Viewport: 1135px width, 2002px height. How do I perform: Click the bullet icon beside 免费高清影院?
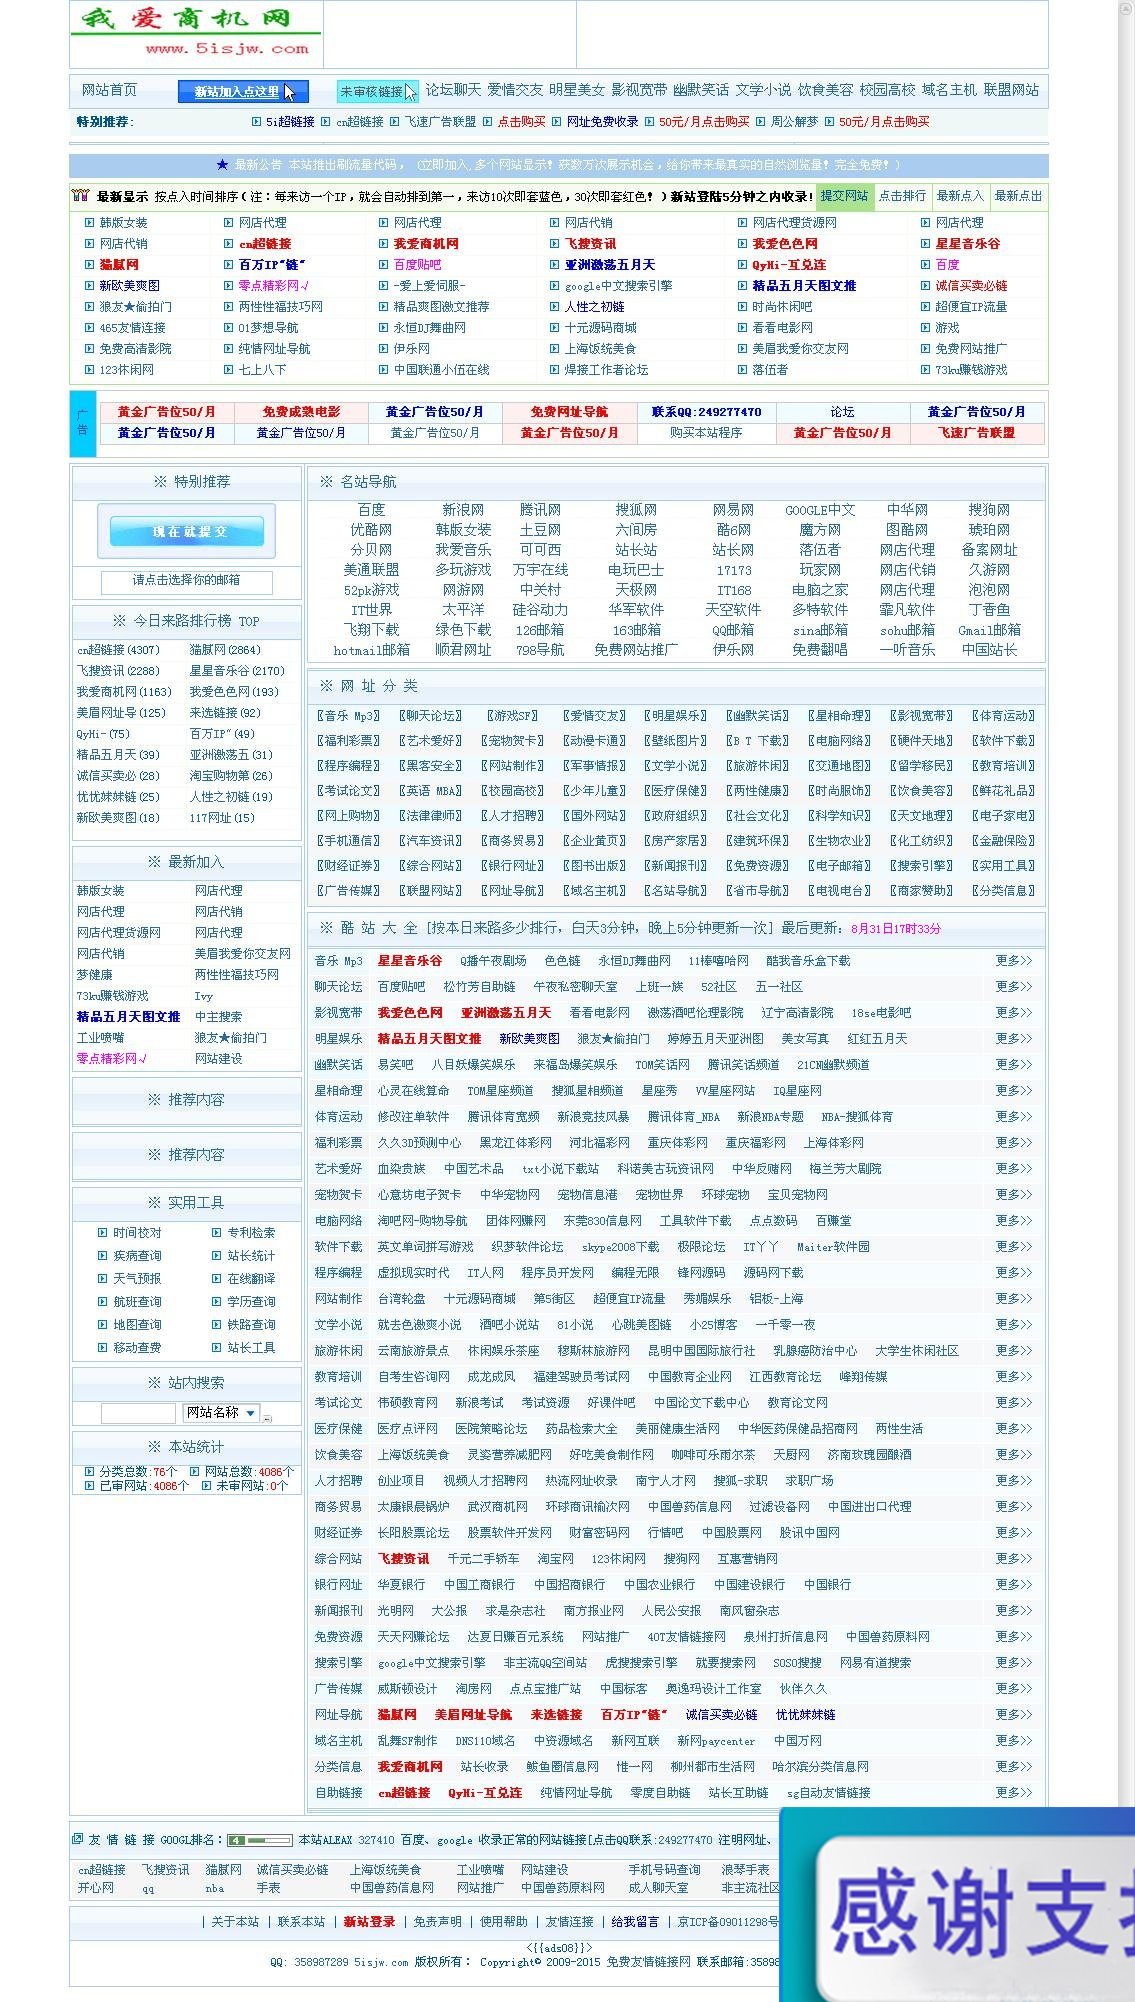(x=90, y=349)
